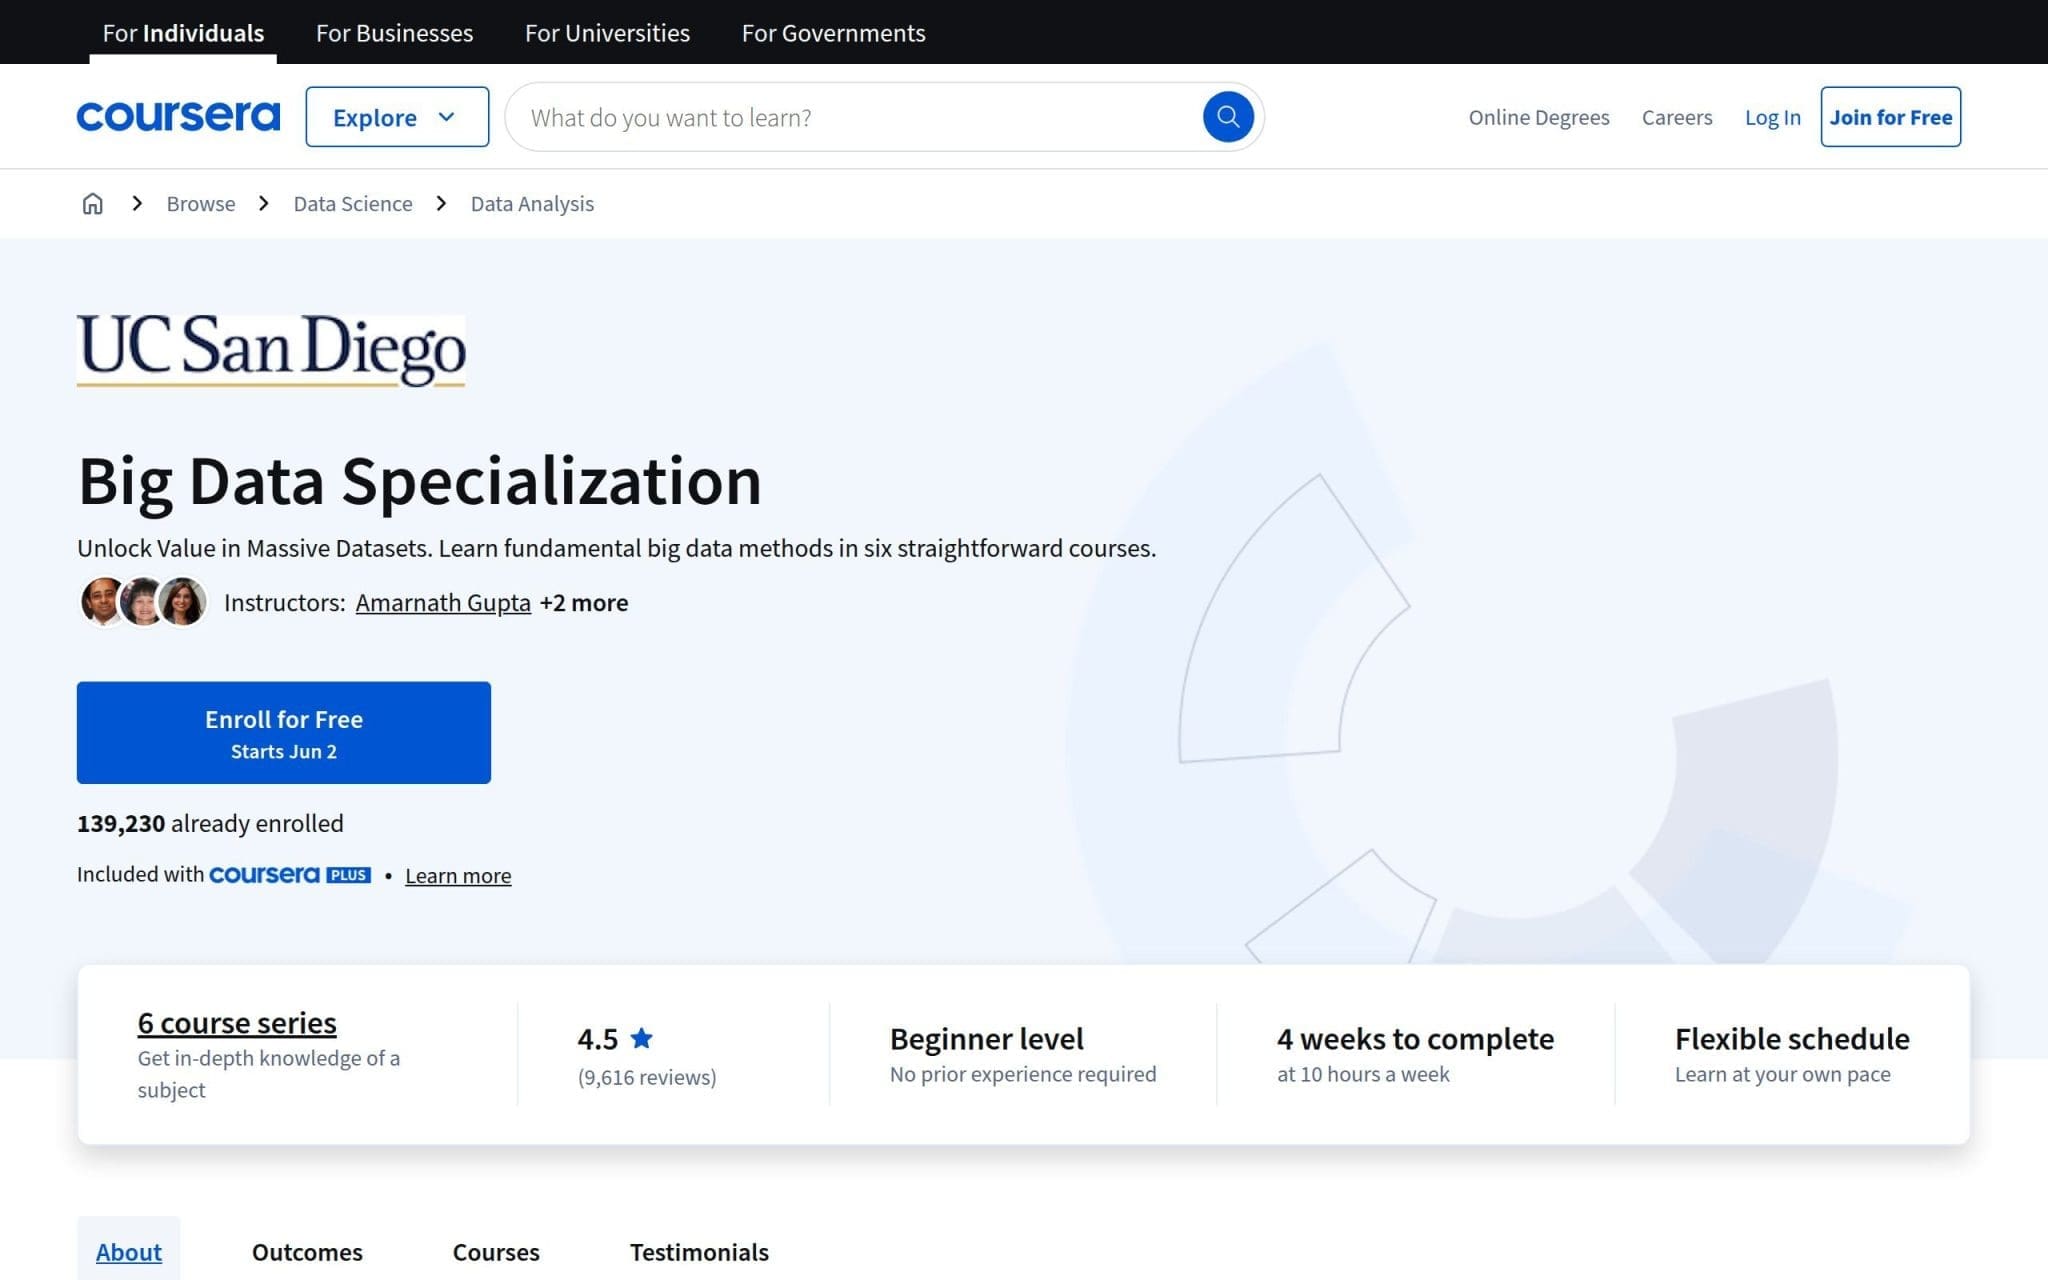Open the Browse breadcrumb
This screenshot has width=2048, height=1280.
tap(201, 204)
